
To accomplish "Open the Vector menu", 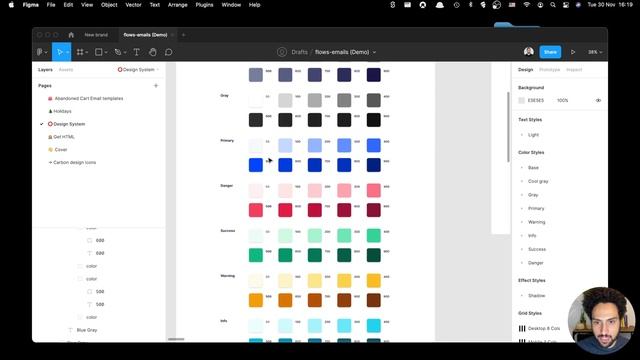I will (133, 5).
